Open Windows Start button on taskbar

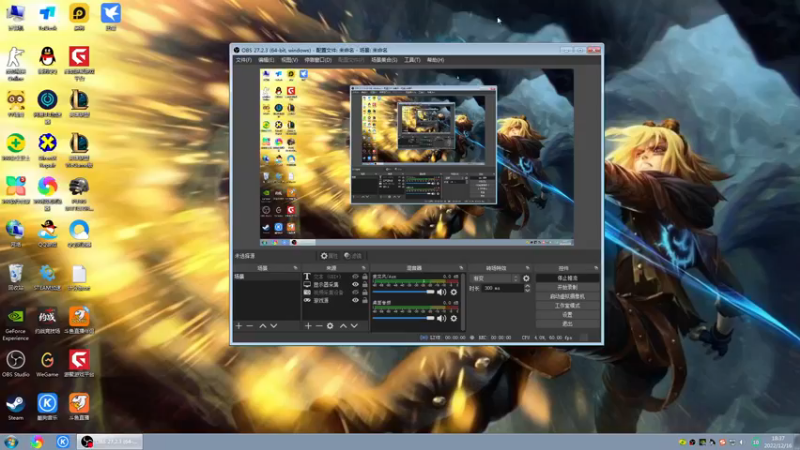(11, 442)
